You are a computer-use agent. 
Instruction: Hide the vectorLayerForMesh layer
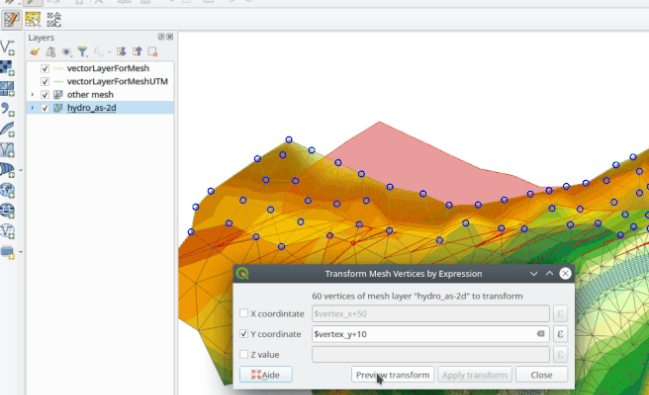tap(45, 68)
